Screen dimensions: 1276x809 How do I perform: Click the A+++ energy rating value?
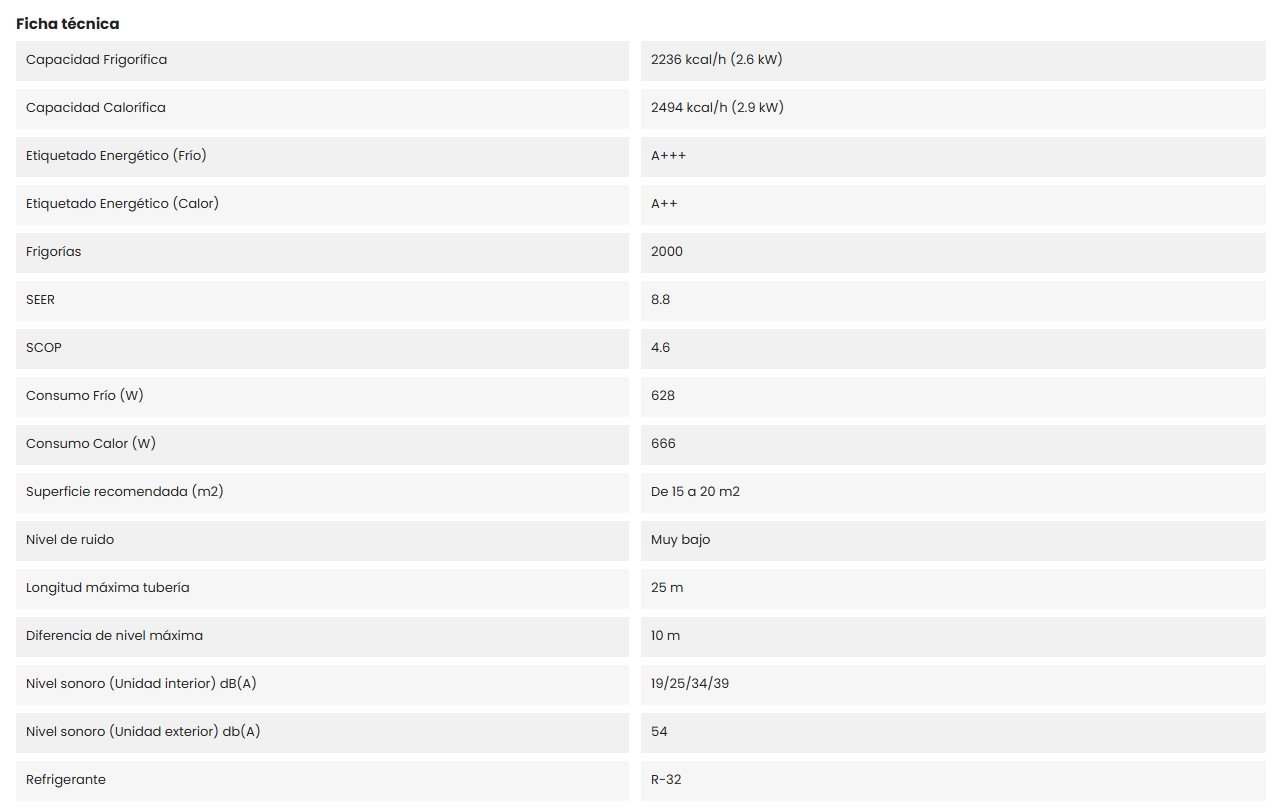click(668, 156)
